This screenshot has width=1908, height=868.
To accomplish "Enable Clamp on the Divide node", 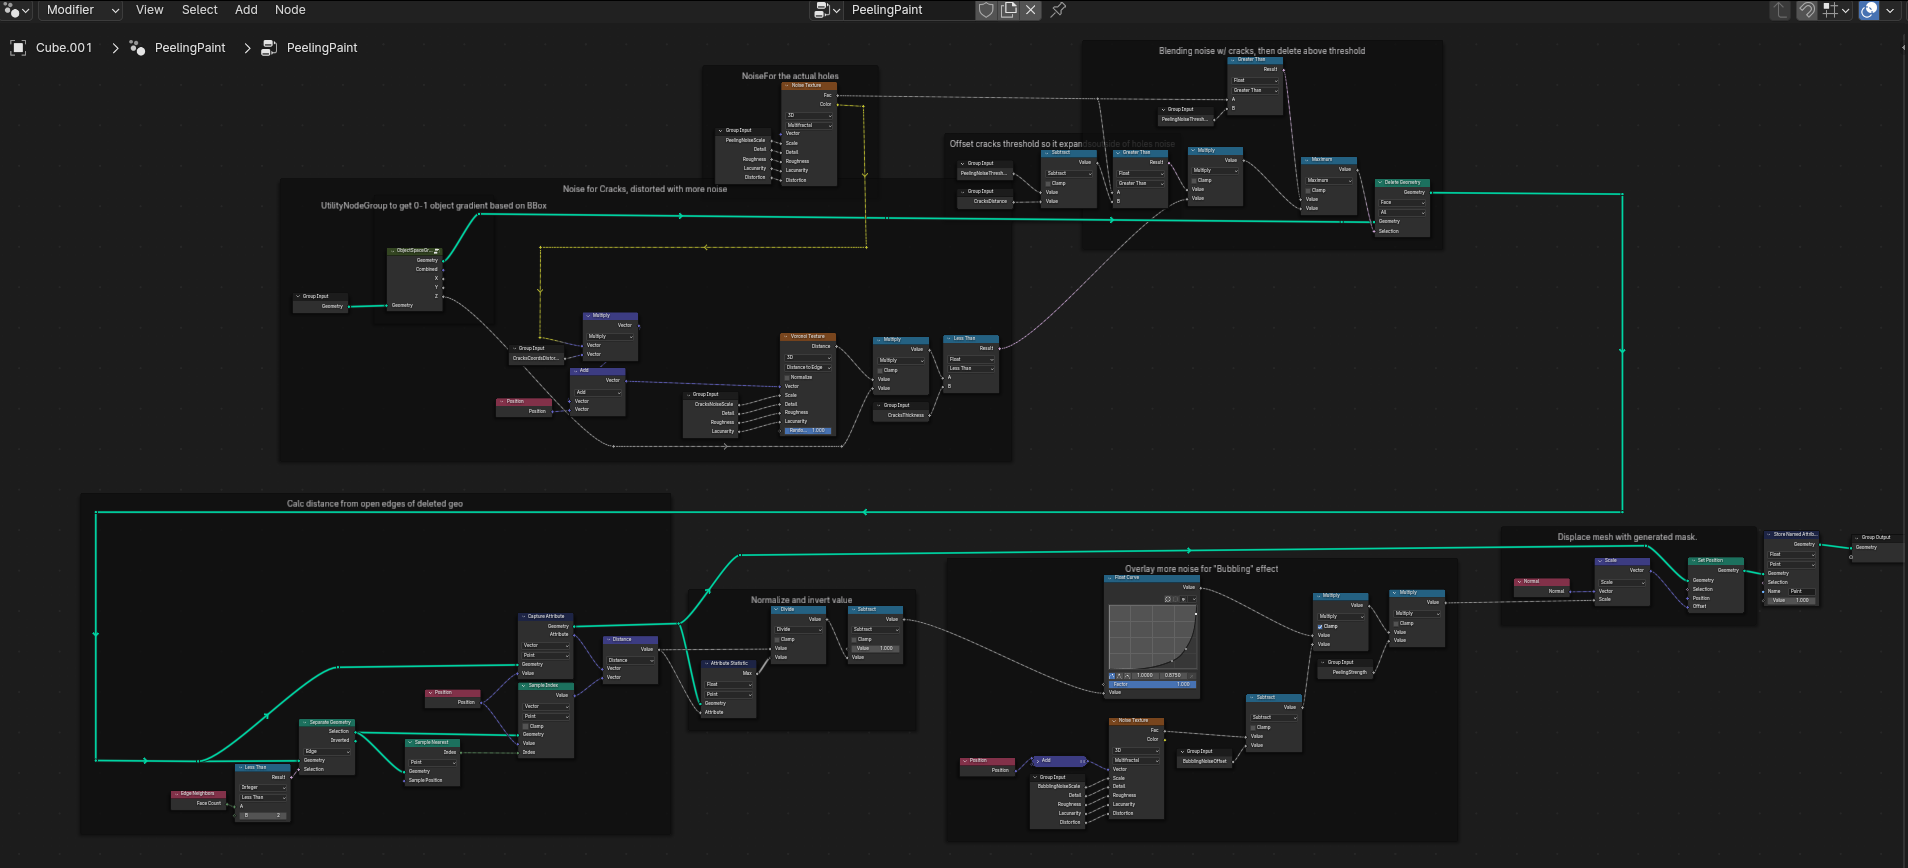I will click(x=777, y=640).
